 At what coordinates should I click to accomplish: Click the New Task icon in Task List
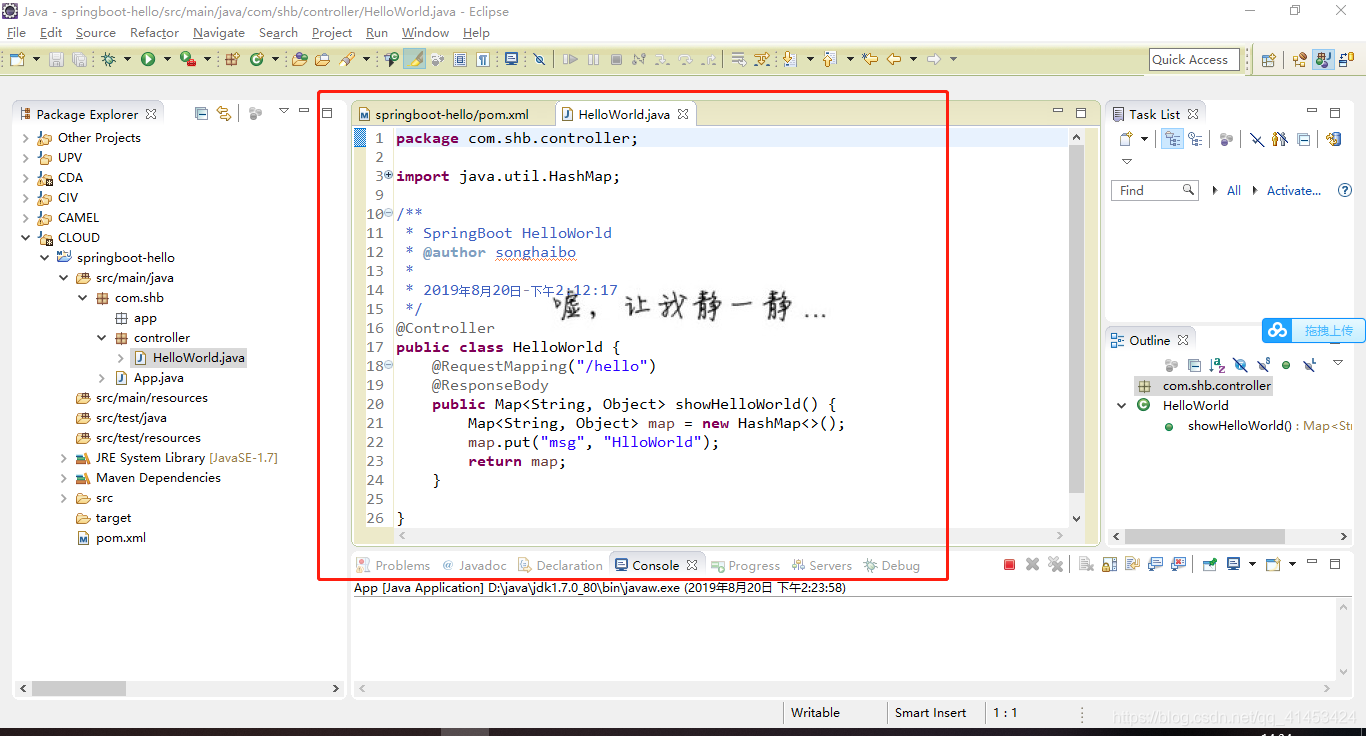[1126, 139]
